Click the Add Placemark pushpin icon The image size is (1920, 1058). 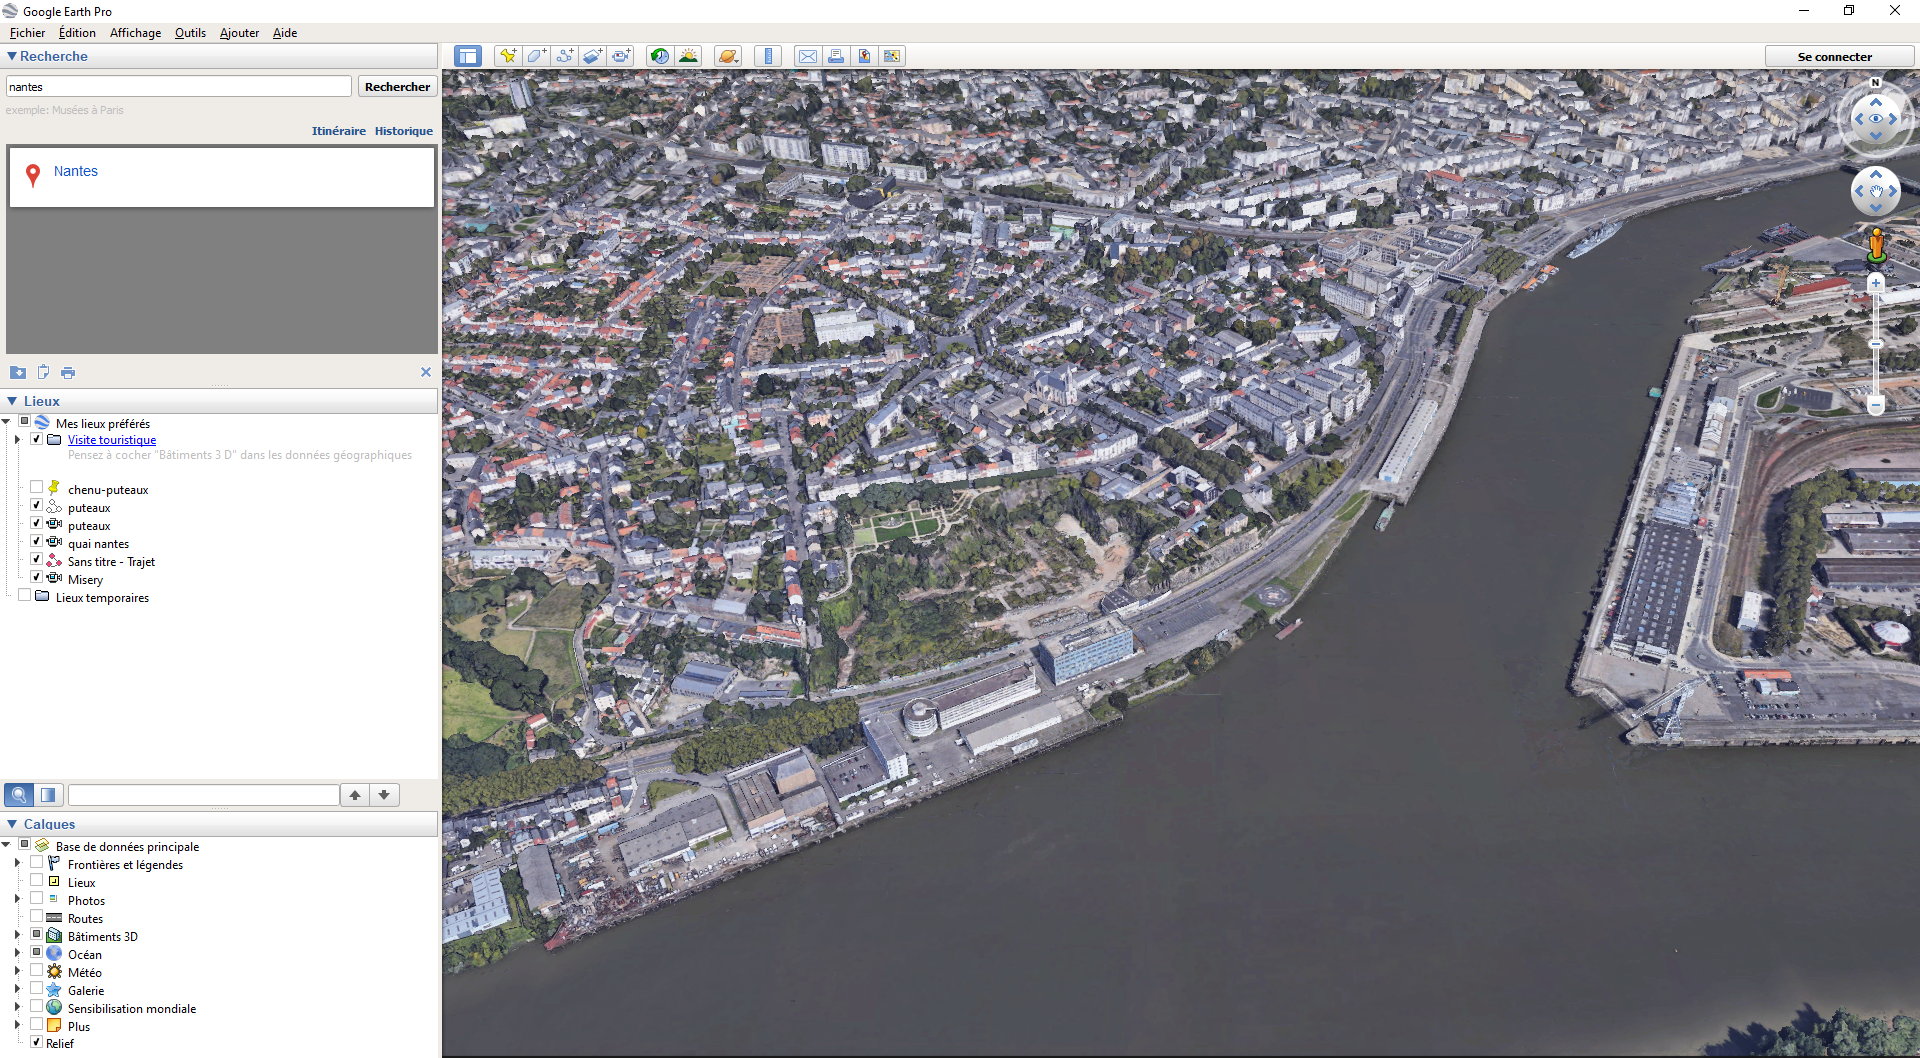508,56
